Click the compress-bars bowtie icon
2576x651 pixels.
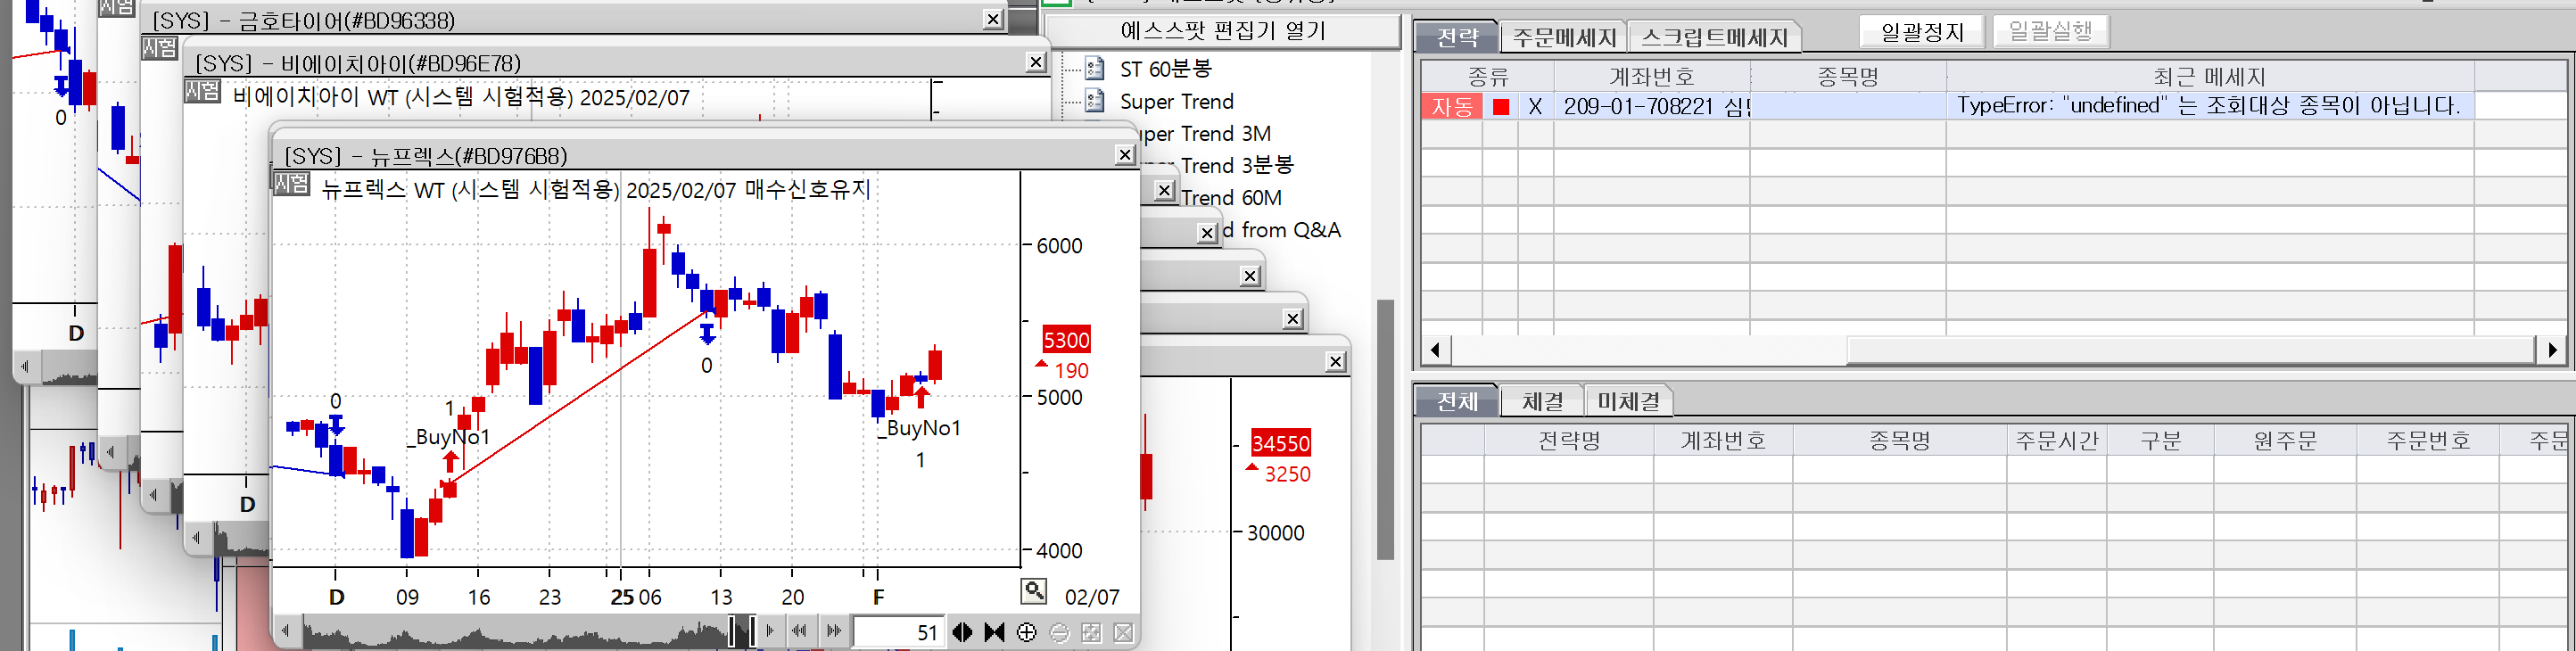994,632
